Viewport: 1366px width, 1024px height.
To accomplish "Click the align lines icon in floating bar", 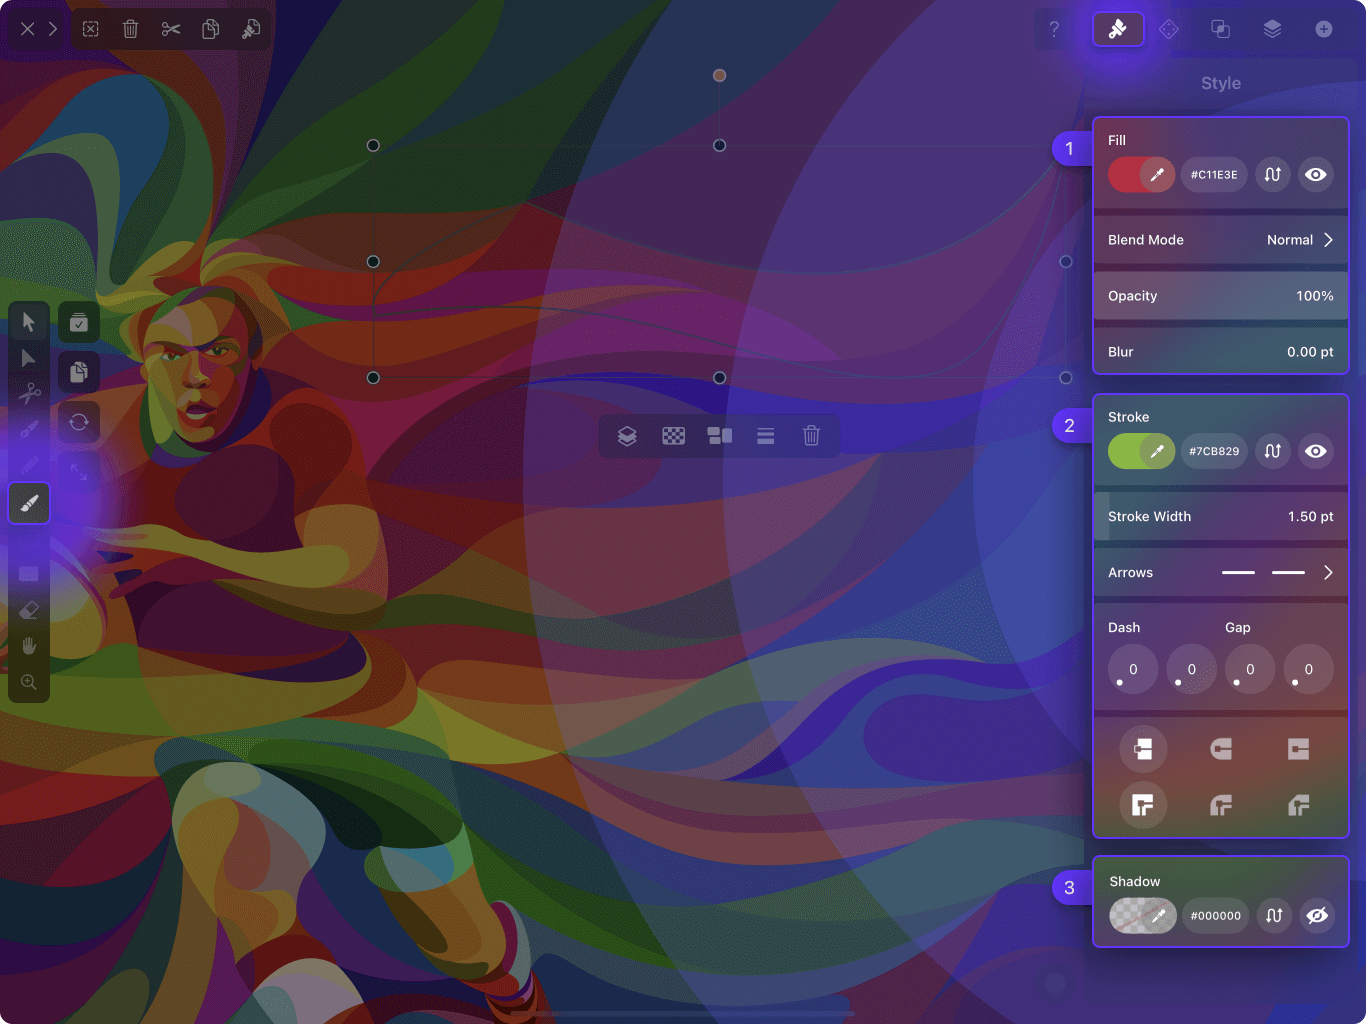I will coord(766,436).
